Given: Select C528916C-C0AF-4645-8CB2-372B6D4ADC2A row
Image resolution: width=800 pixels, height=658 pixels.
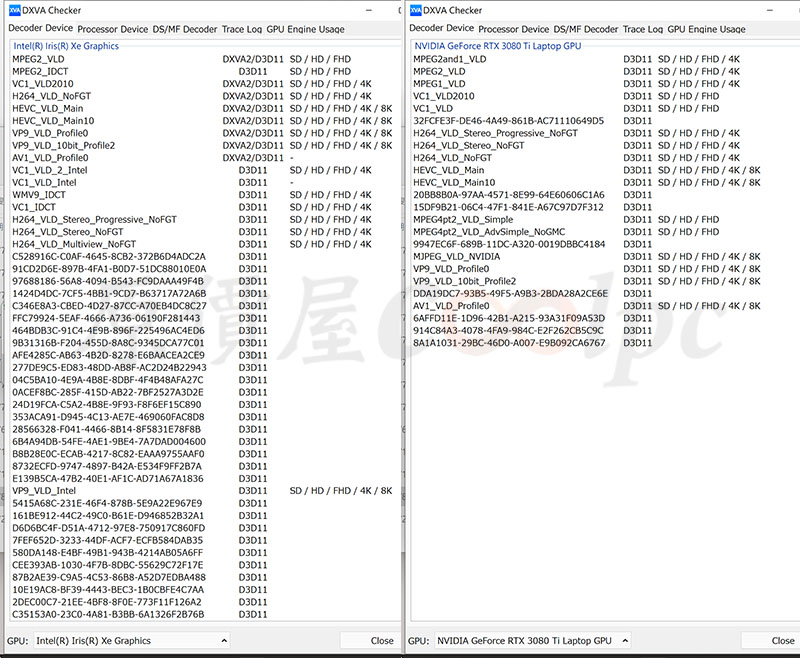Looking at the screenshot, I should [203, 257].
